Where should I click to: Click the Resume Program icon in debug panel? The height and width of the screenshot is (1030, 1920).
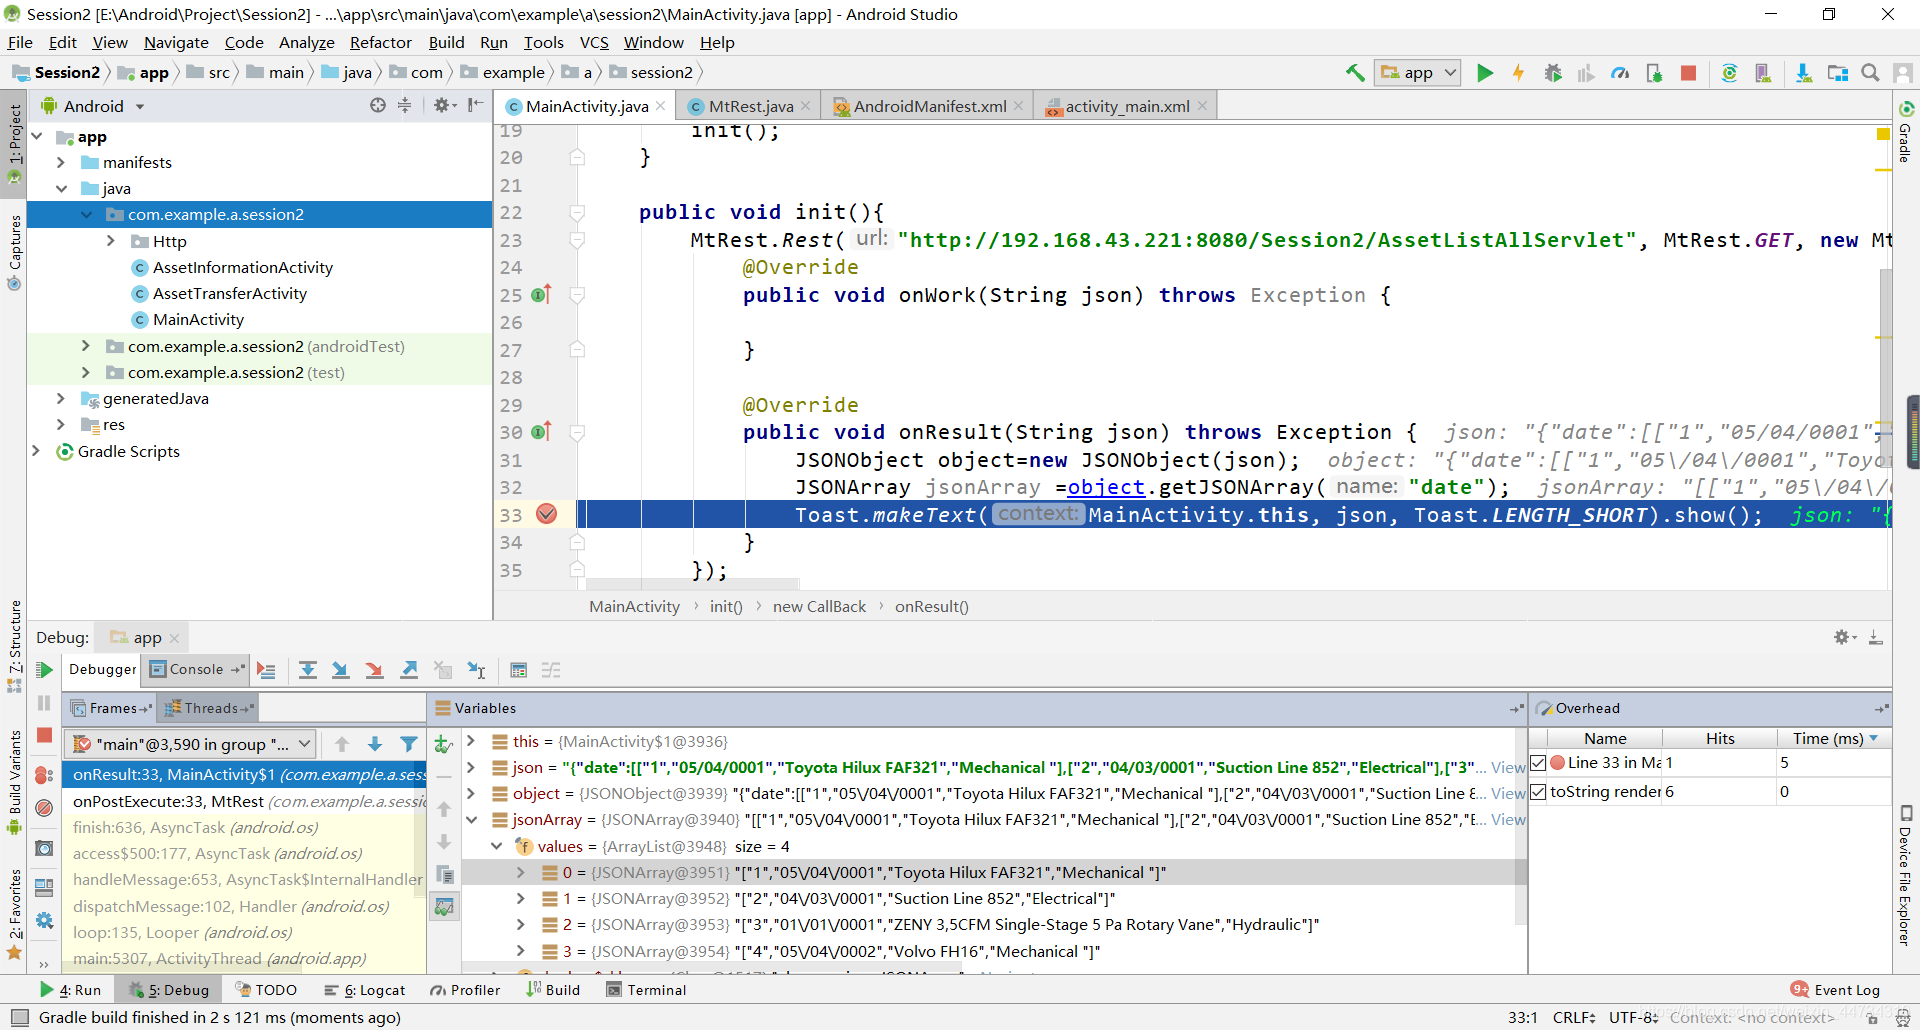(x=44, y=669)
